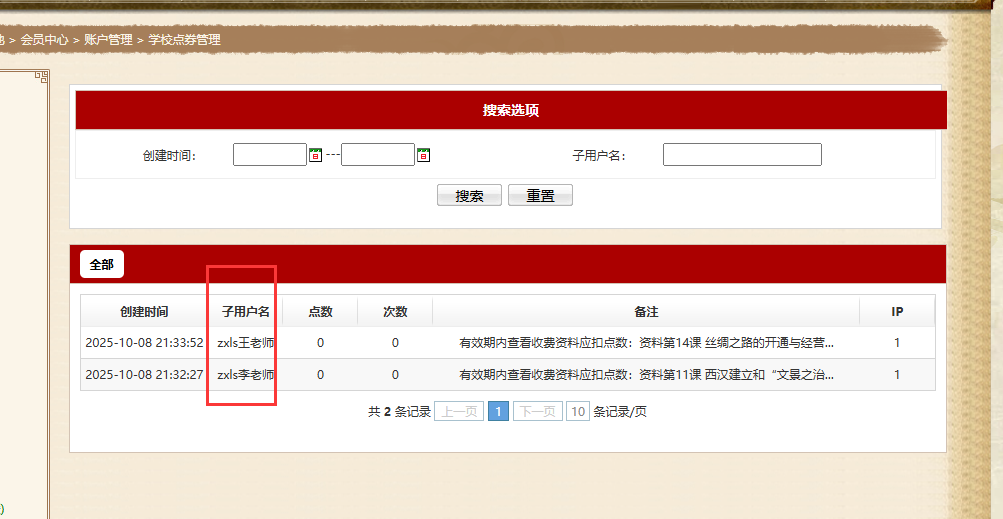This screenshot has height=519, width=1003.
Task: Go to 上一页 in pagination
Action: [x=458, y=411]
